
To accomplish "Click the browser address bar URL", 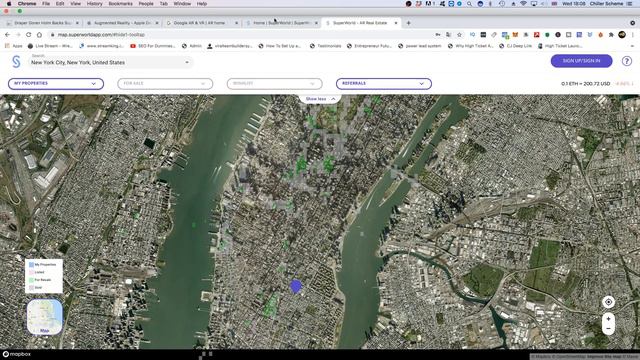I will pos(101,35).
